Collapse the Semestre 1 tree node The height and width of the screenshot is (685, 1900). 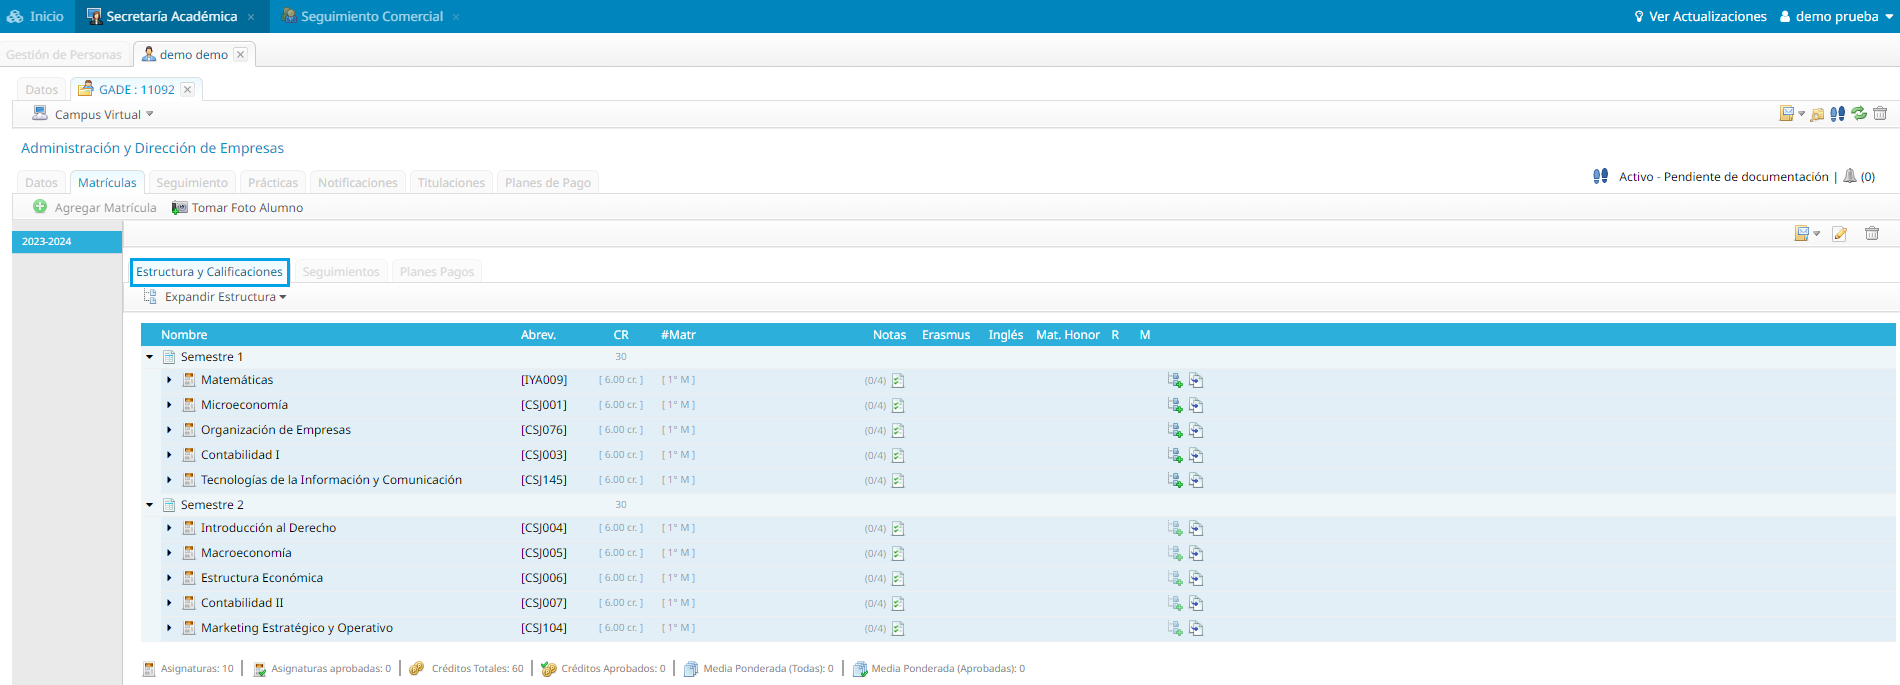pyautogui.click(x=150, y=357)
